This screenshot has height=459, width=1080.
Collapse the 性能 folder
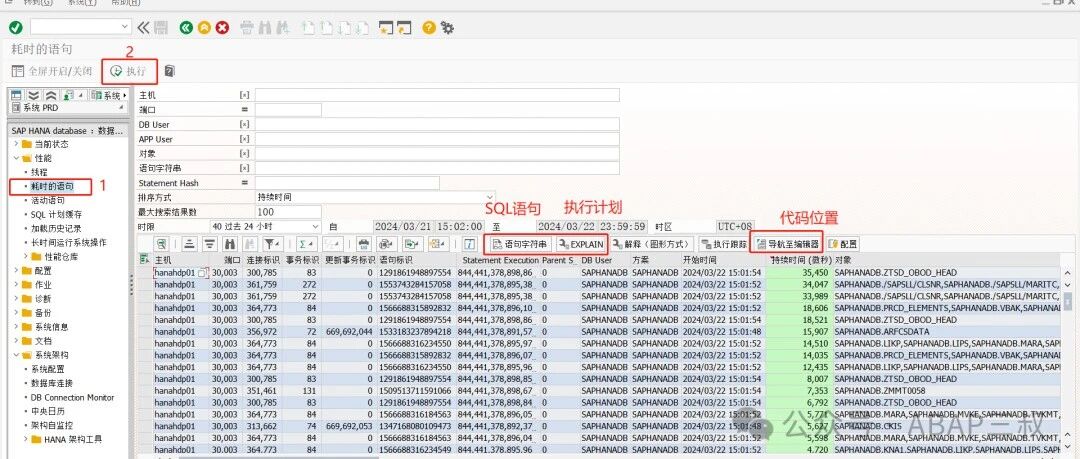click(x=17, y=158)
